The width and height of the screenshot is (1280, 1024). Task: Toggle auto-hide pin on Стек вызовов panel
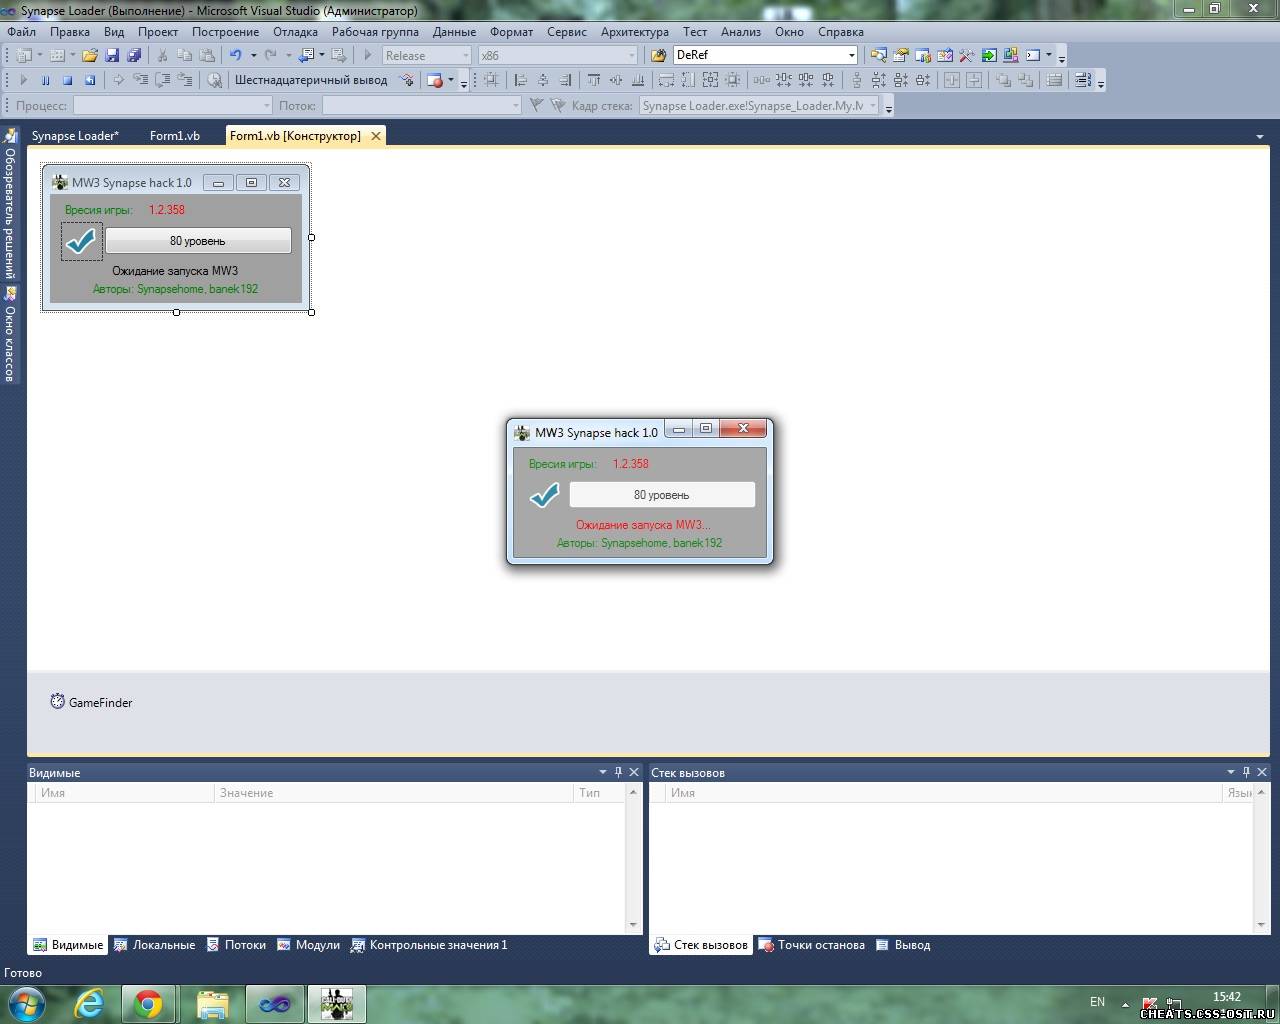point(1246,772)
